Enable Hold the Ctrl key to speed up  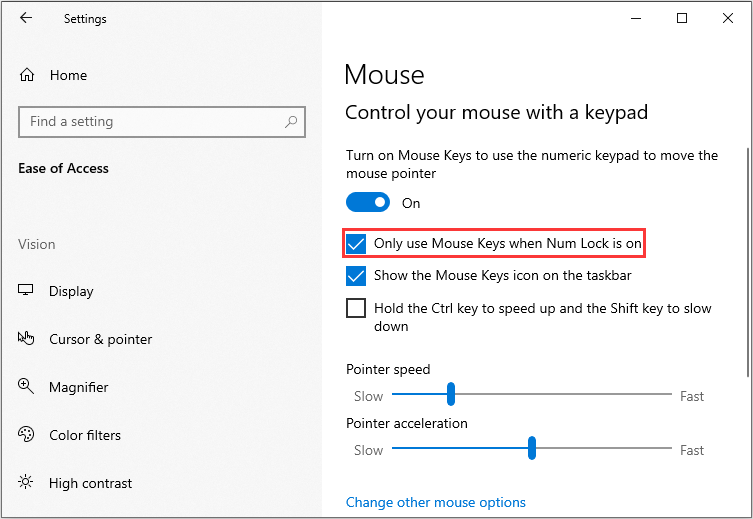pos(356,308)
